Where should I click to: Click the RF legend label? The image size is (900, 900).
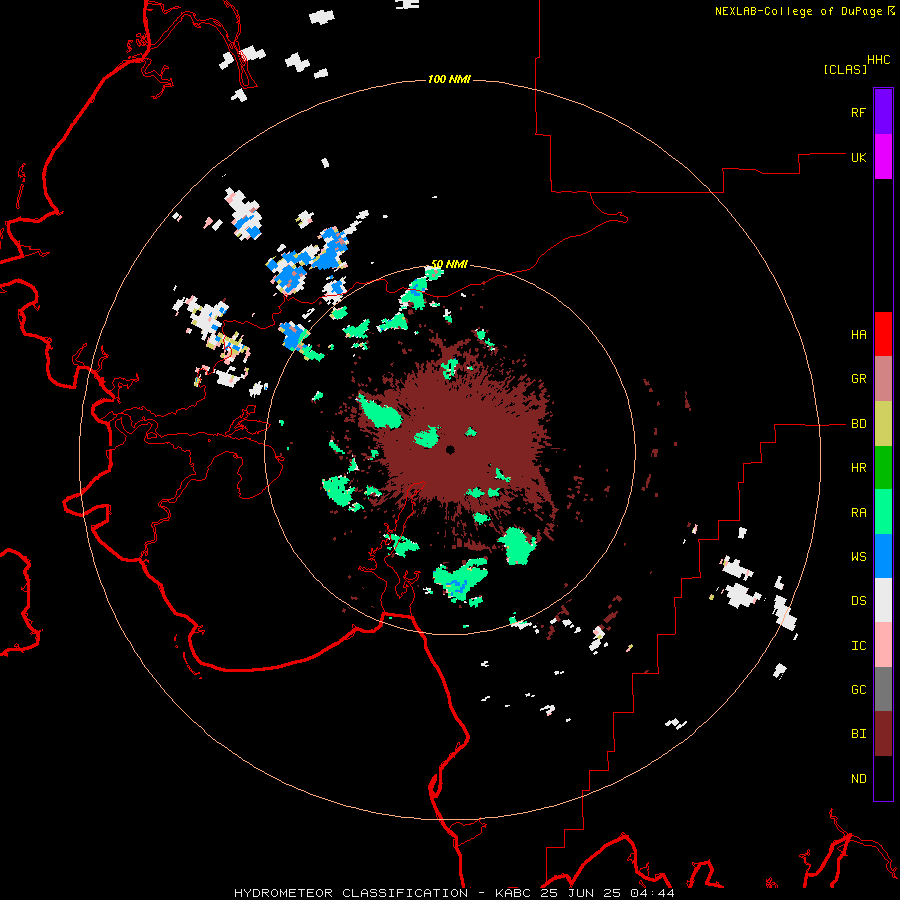(858, 112)
